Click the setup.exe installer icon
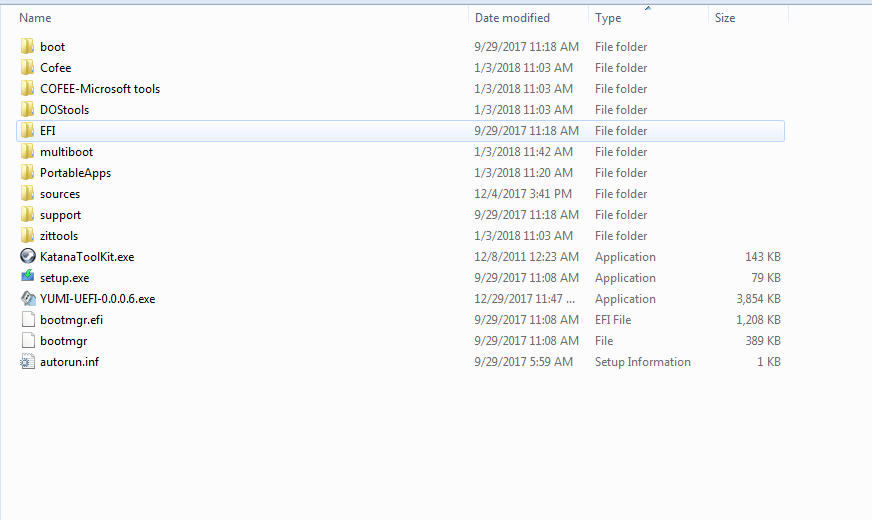The image size is (872, 520). click(27, 276)
